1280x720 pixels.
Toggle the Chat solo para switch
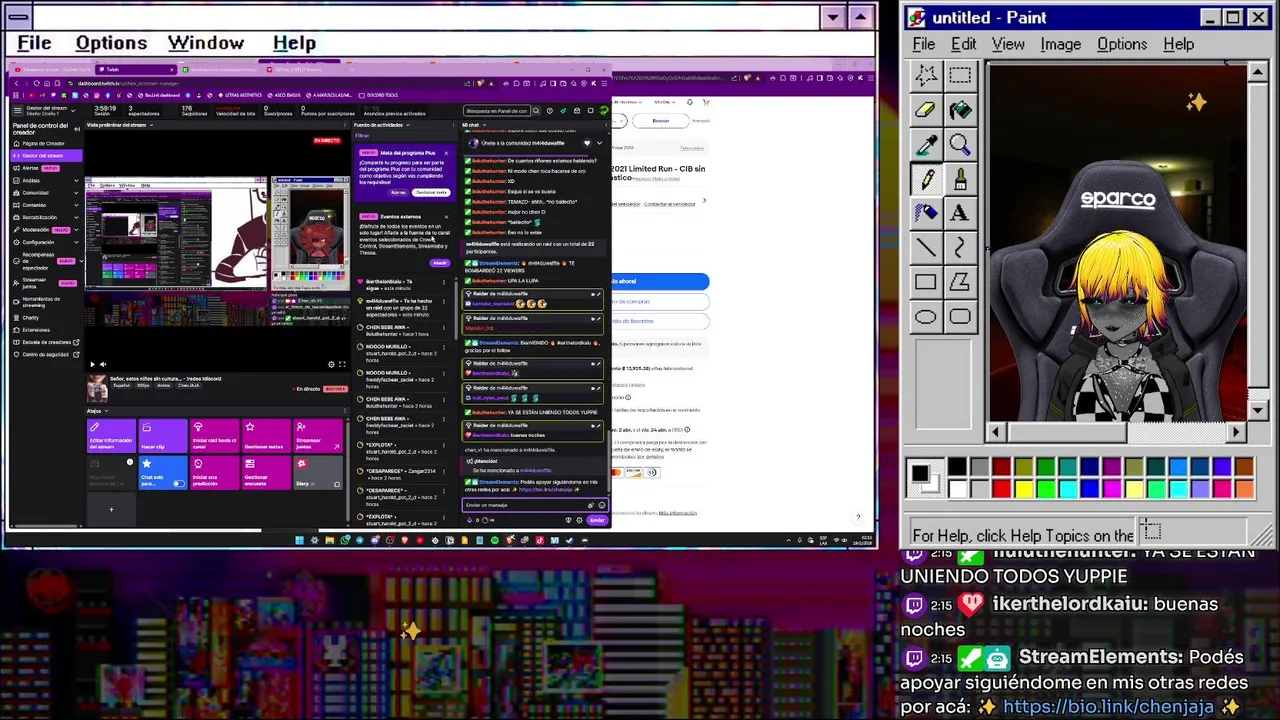[x=178, y=483]
